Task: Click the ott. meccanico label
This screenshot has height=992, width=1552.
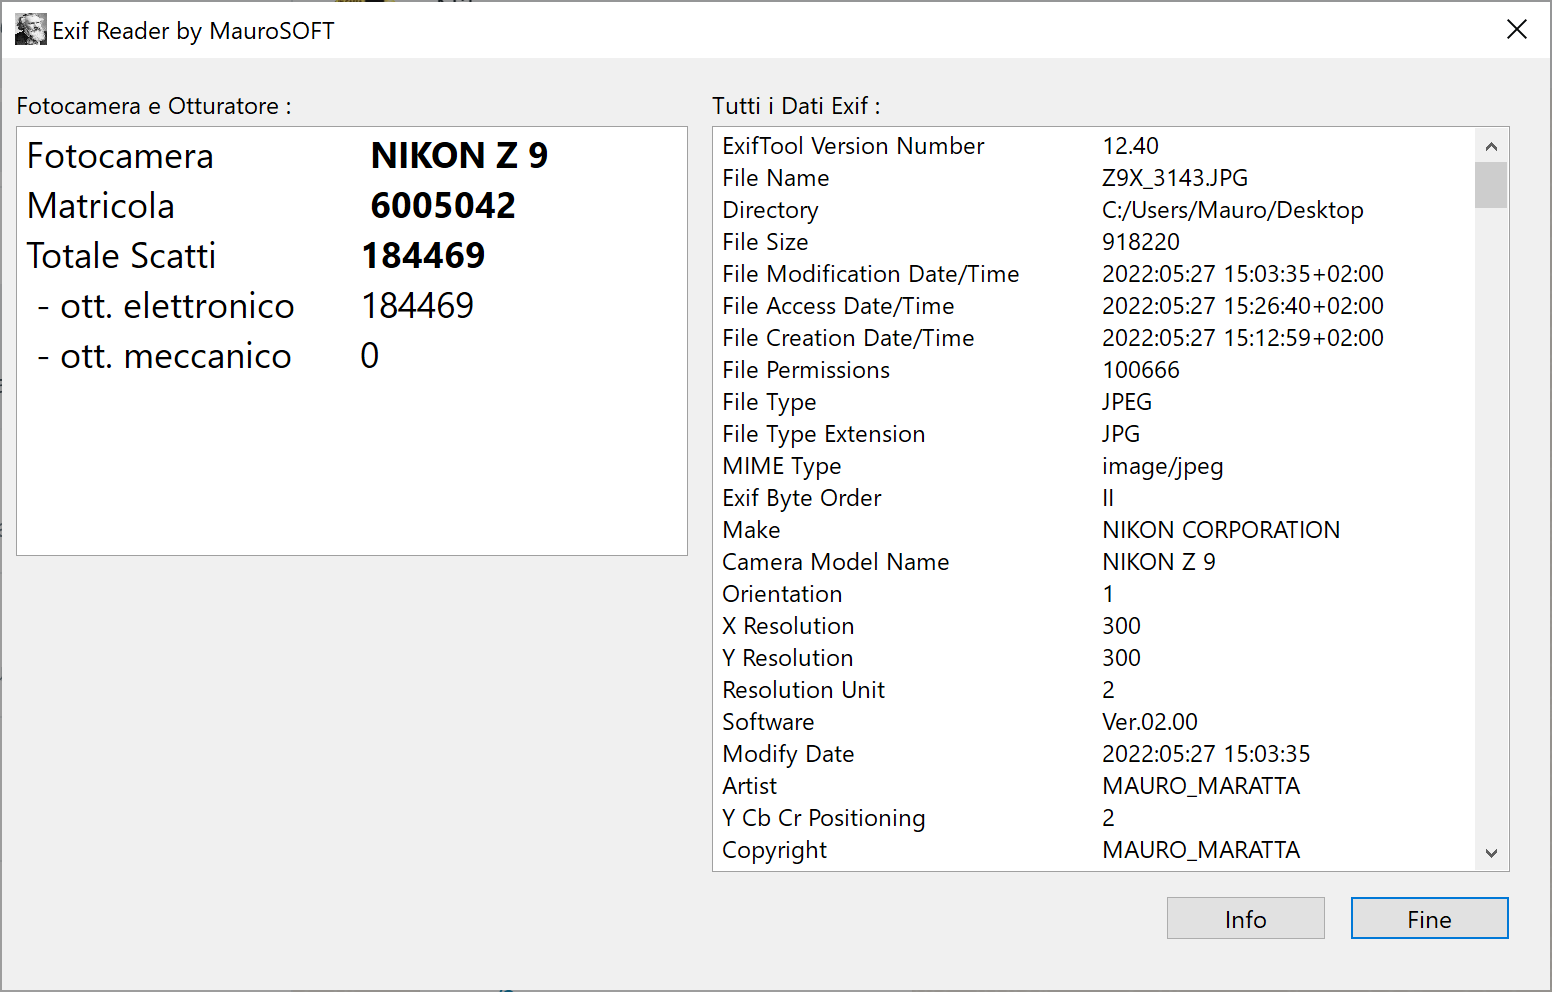Action: coord(165,356)
